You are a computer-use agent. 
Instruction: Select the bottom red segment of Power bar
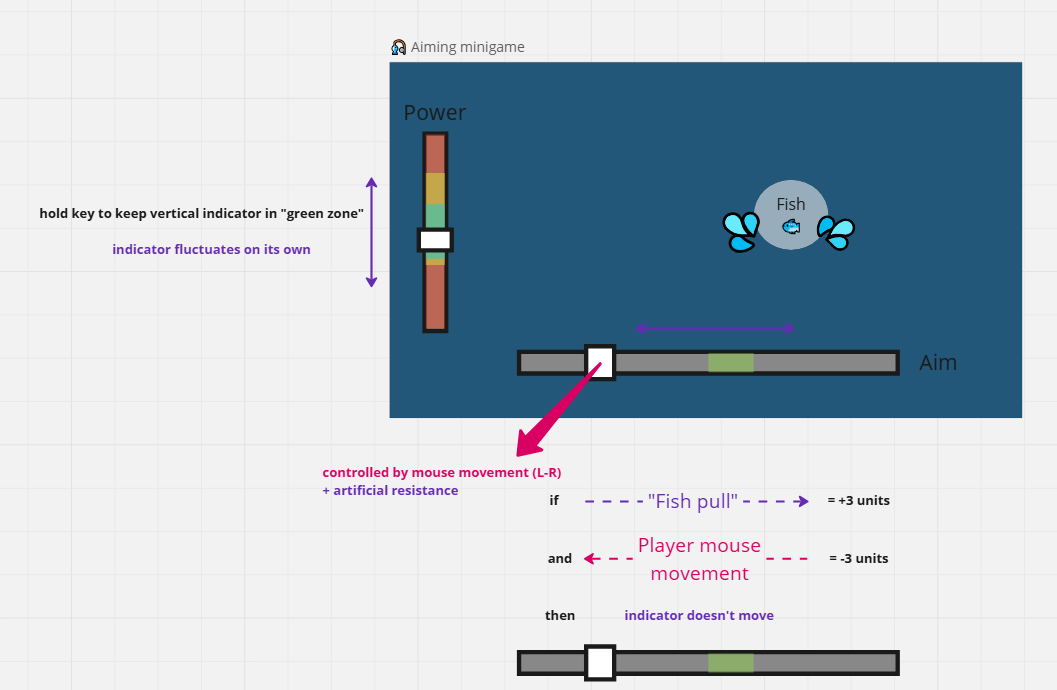pyautogui.click(x=435, y=296)
